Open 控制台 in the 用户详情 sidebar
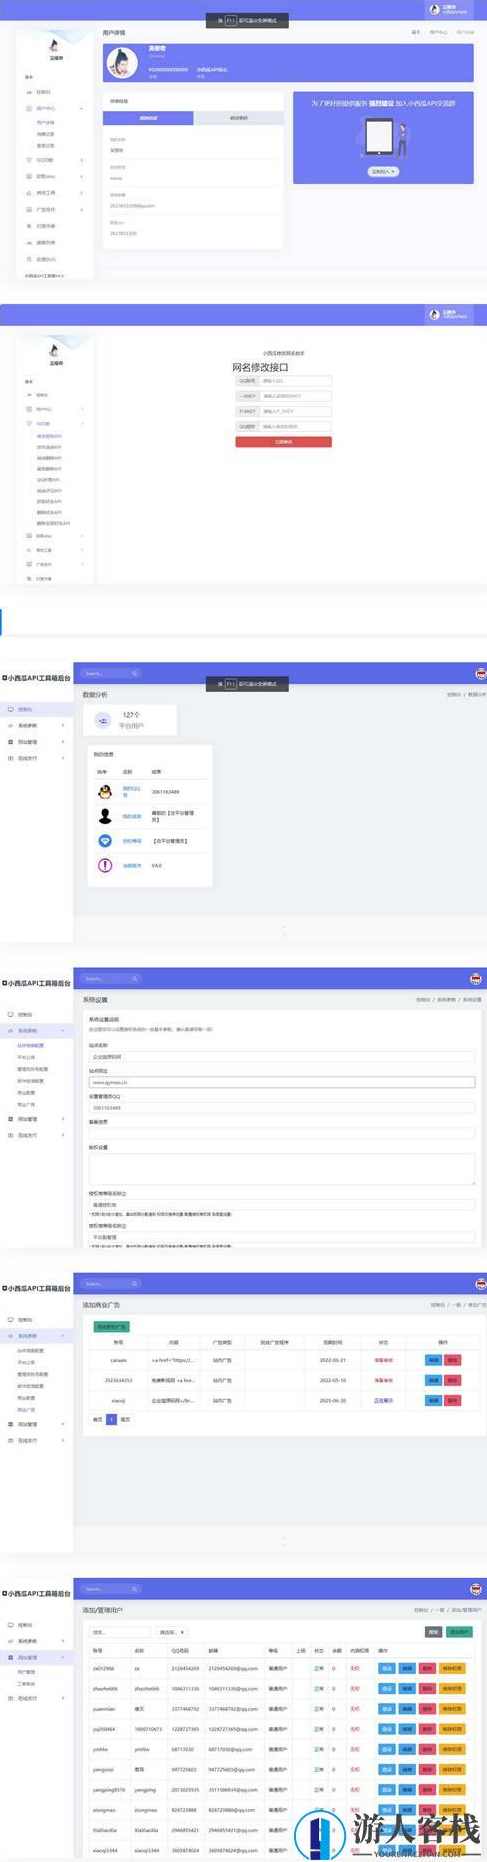487x1862 pixels. [x=45, y=92]
